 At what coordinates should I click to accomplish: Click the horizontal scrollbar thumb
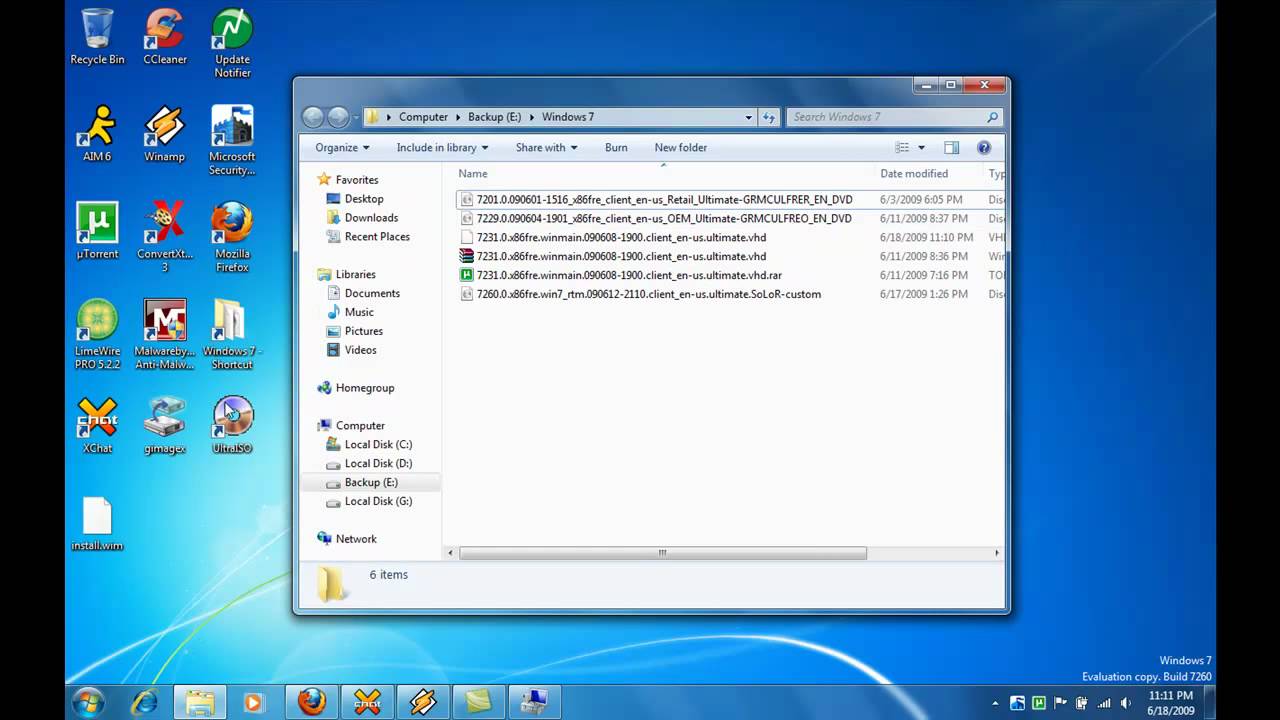click(x=662, y=553)
